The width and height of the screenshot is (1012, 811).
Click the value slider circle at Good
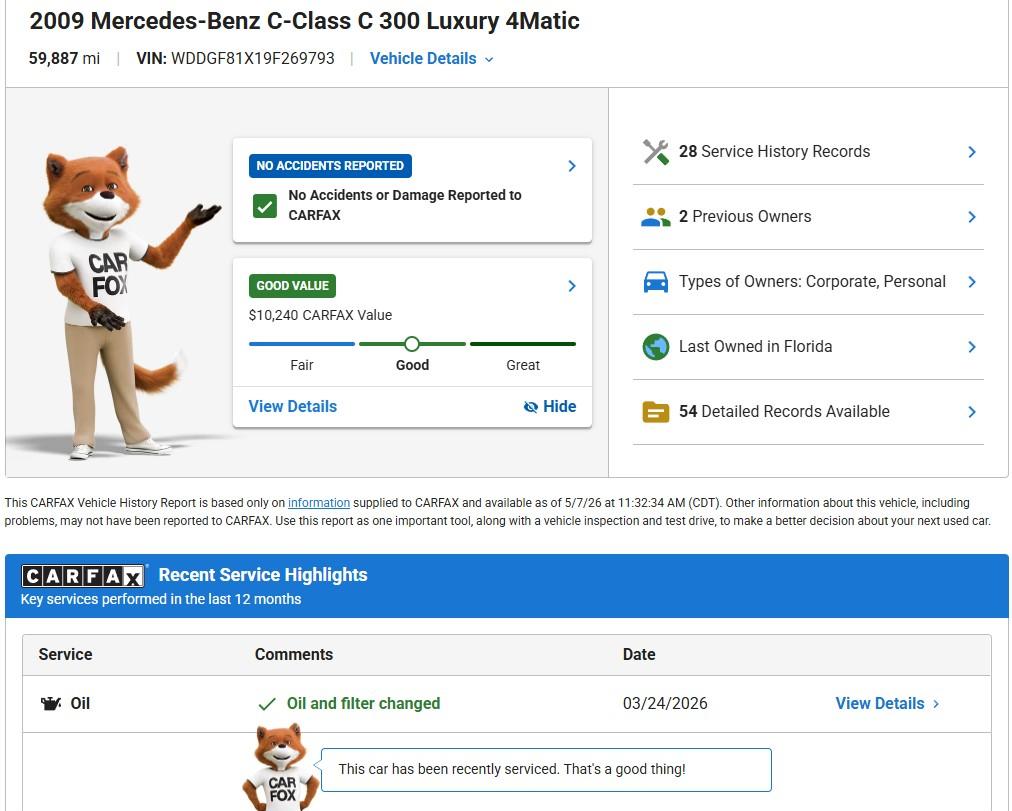(x=412, y=344)
